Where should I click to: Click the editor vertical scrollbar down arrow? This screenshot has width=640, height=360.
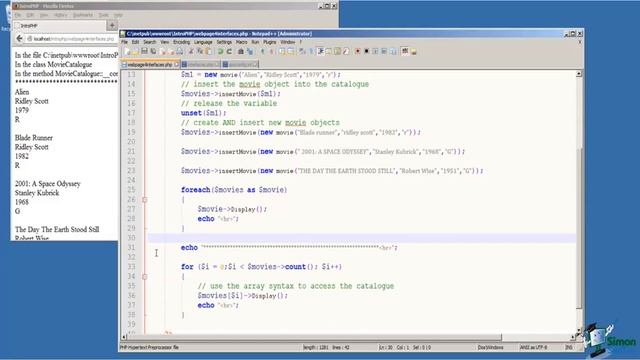point(579,330)
